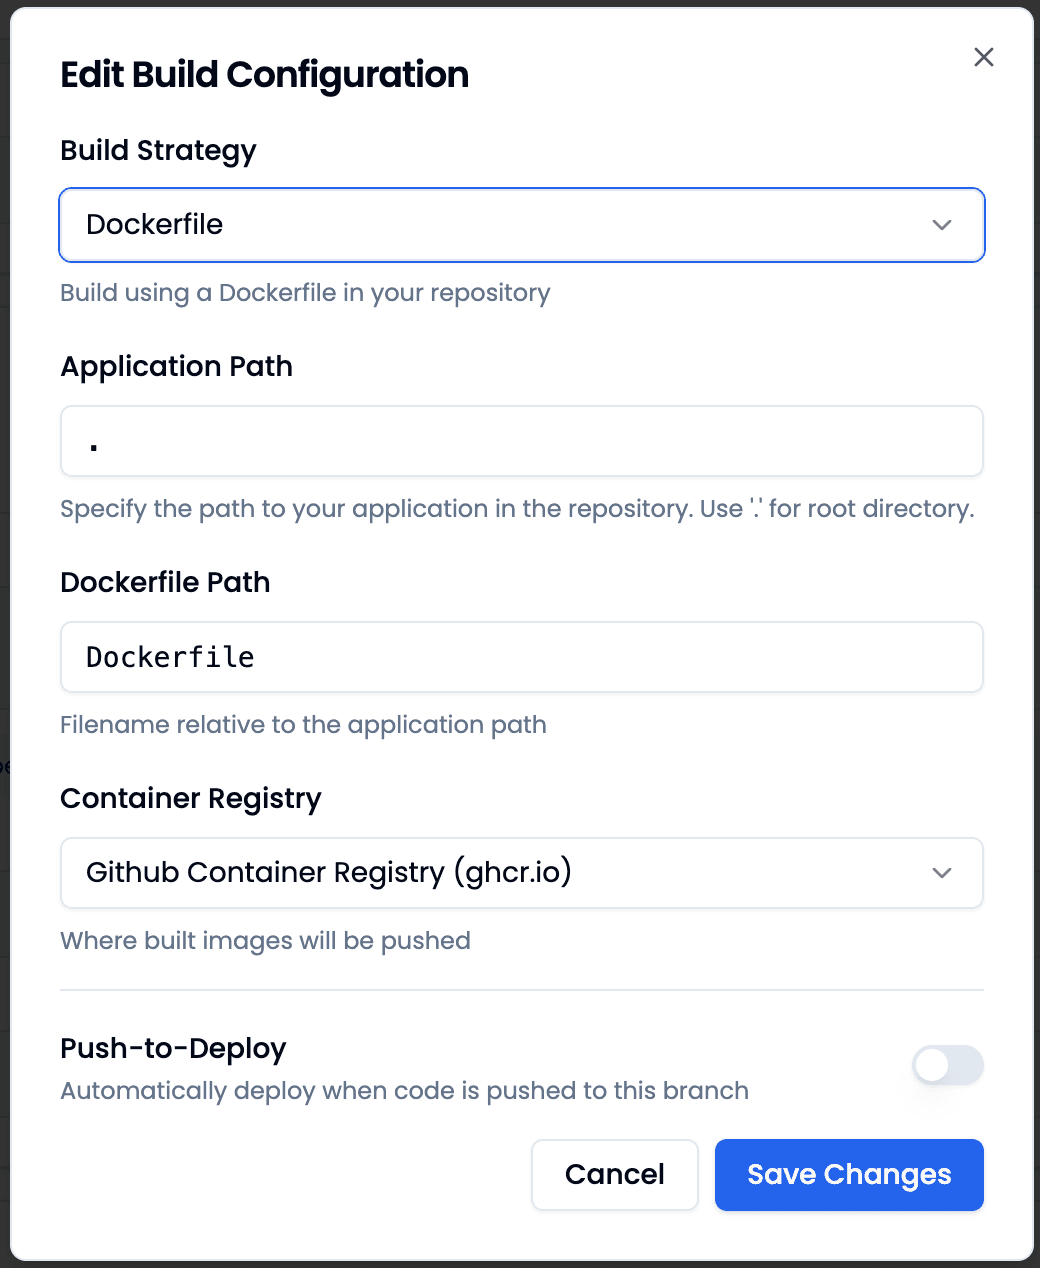
Task: Click the Build Strategy dropdown chevron
Action: 941,225
